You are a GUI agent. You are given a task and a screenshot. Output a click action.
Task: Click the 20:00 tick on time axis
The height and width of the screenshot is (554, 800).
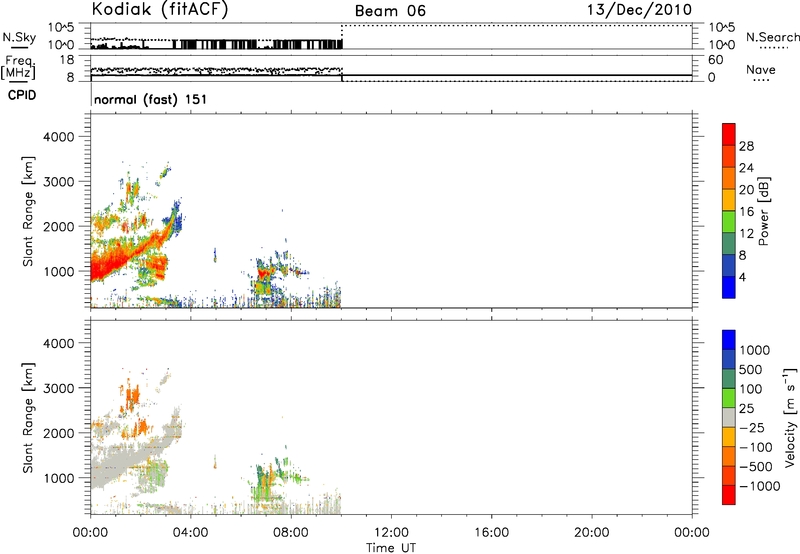(592, 532)
